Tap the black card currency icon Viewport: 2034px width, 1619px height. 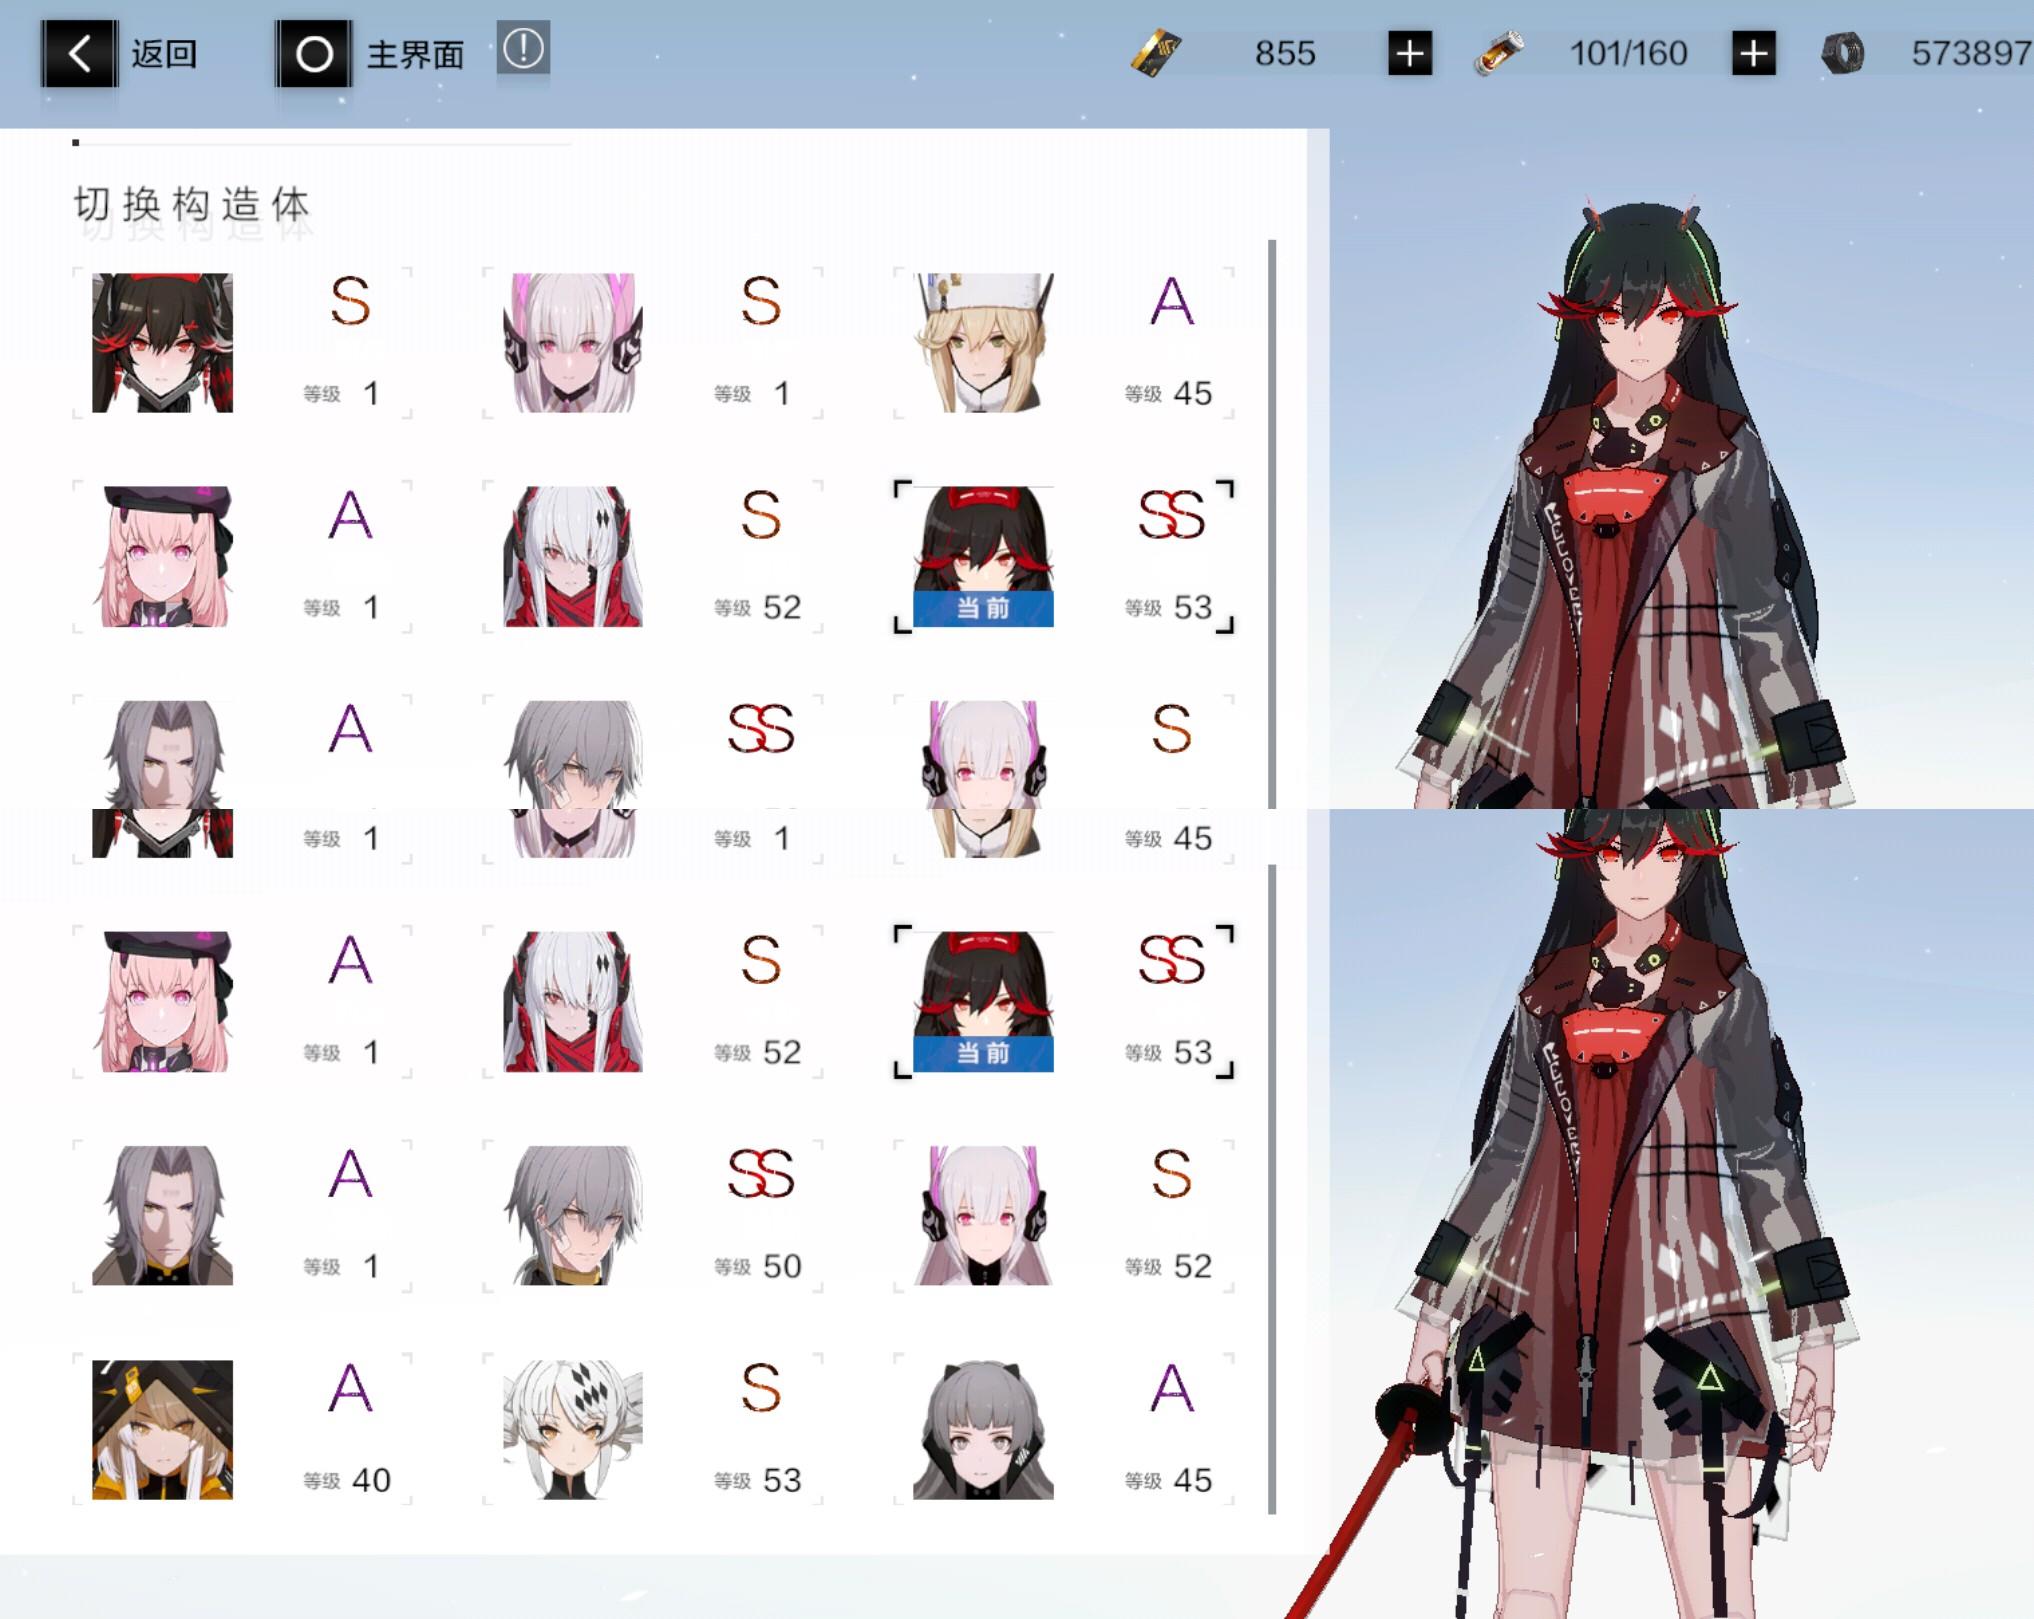[1155, 53]
